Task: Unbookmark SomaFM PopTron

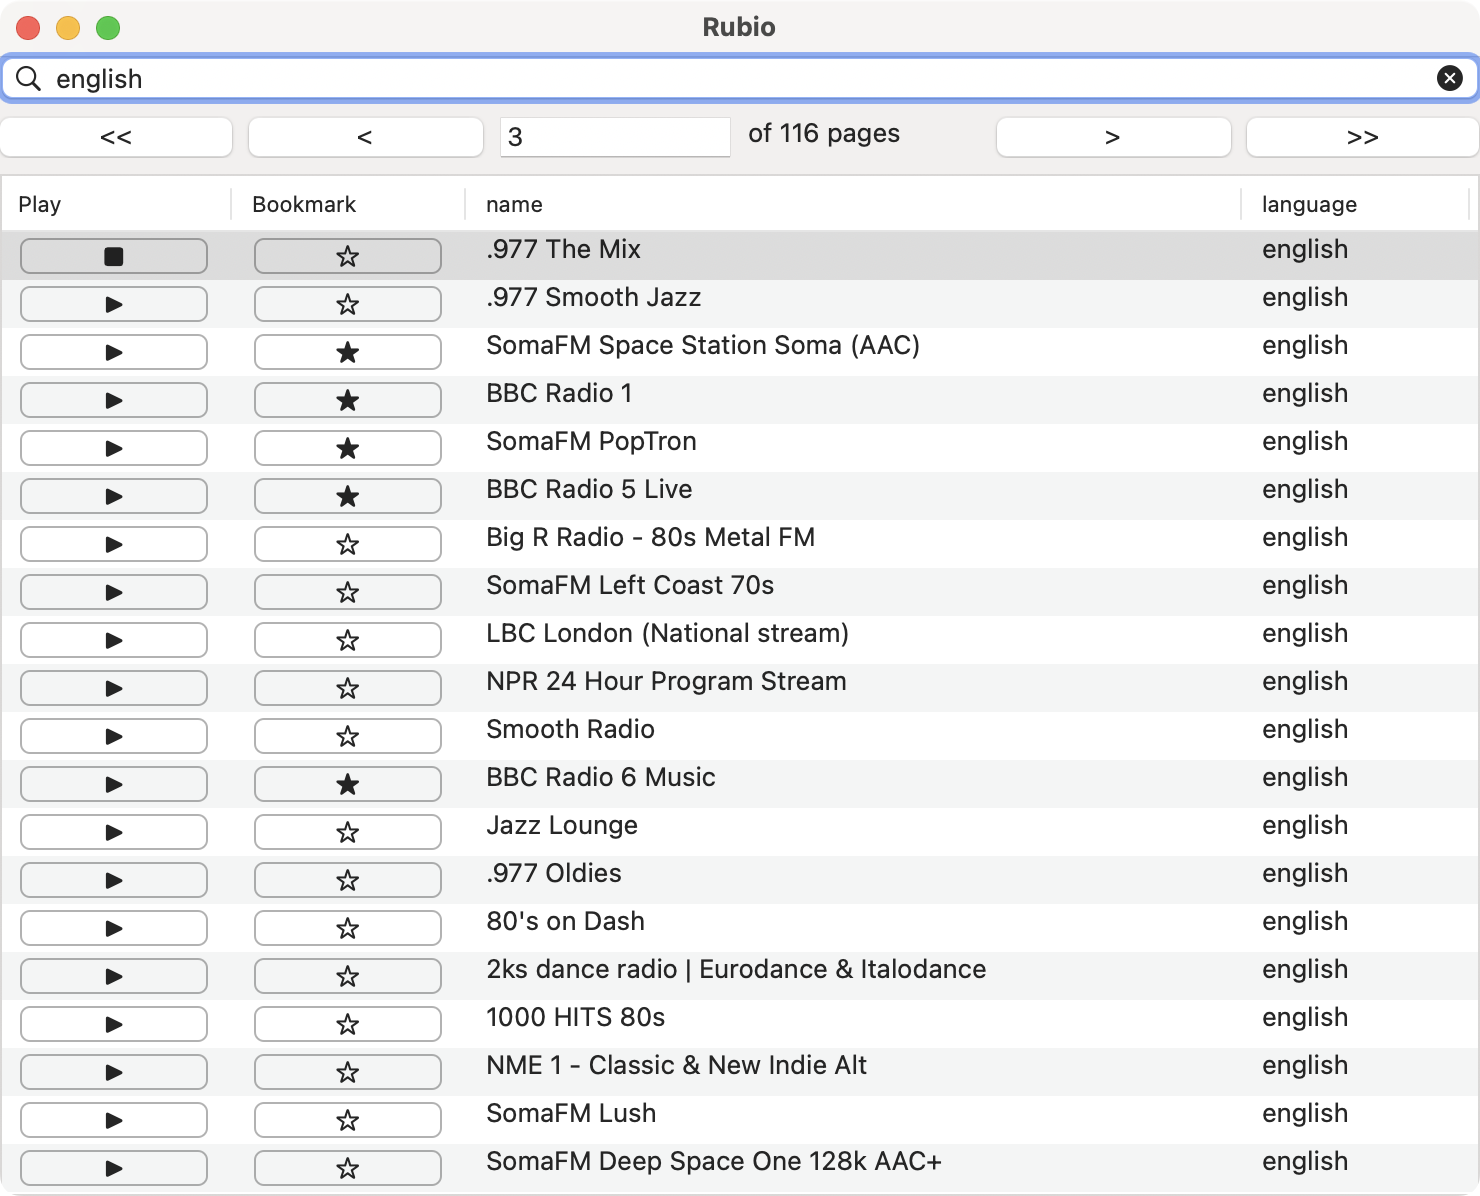Action: click(348, 448)
